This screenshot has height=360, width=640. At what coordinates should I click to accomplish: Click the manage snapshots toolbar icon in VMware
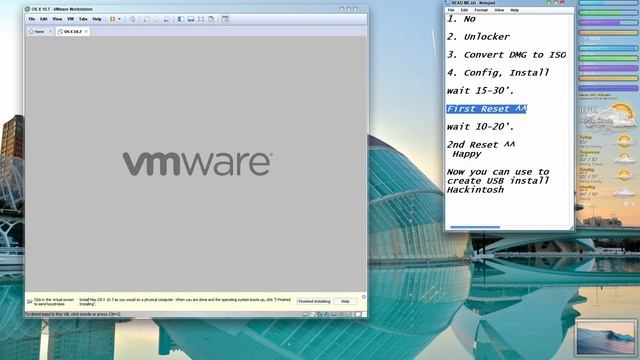[167, 19]
